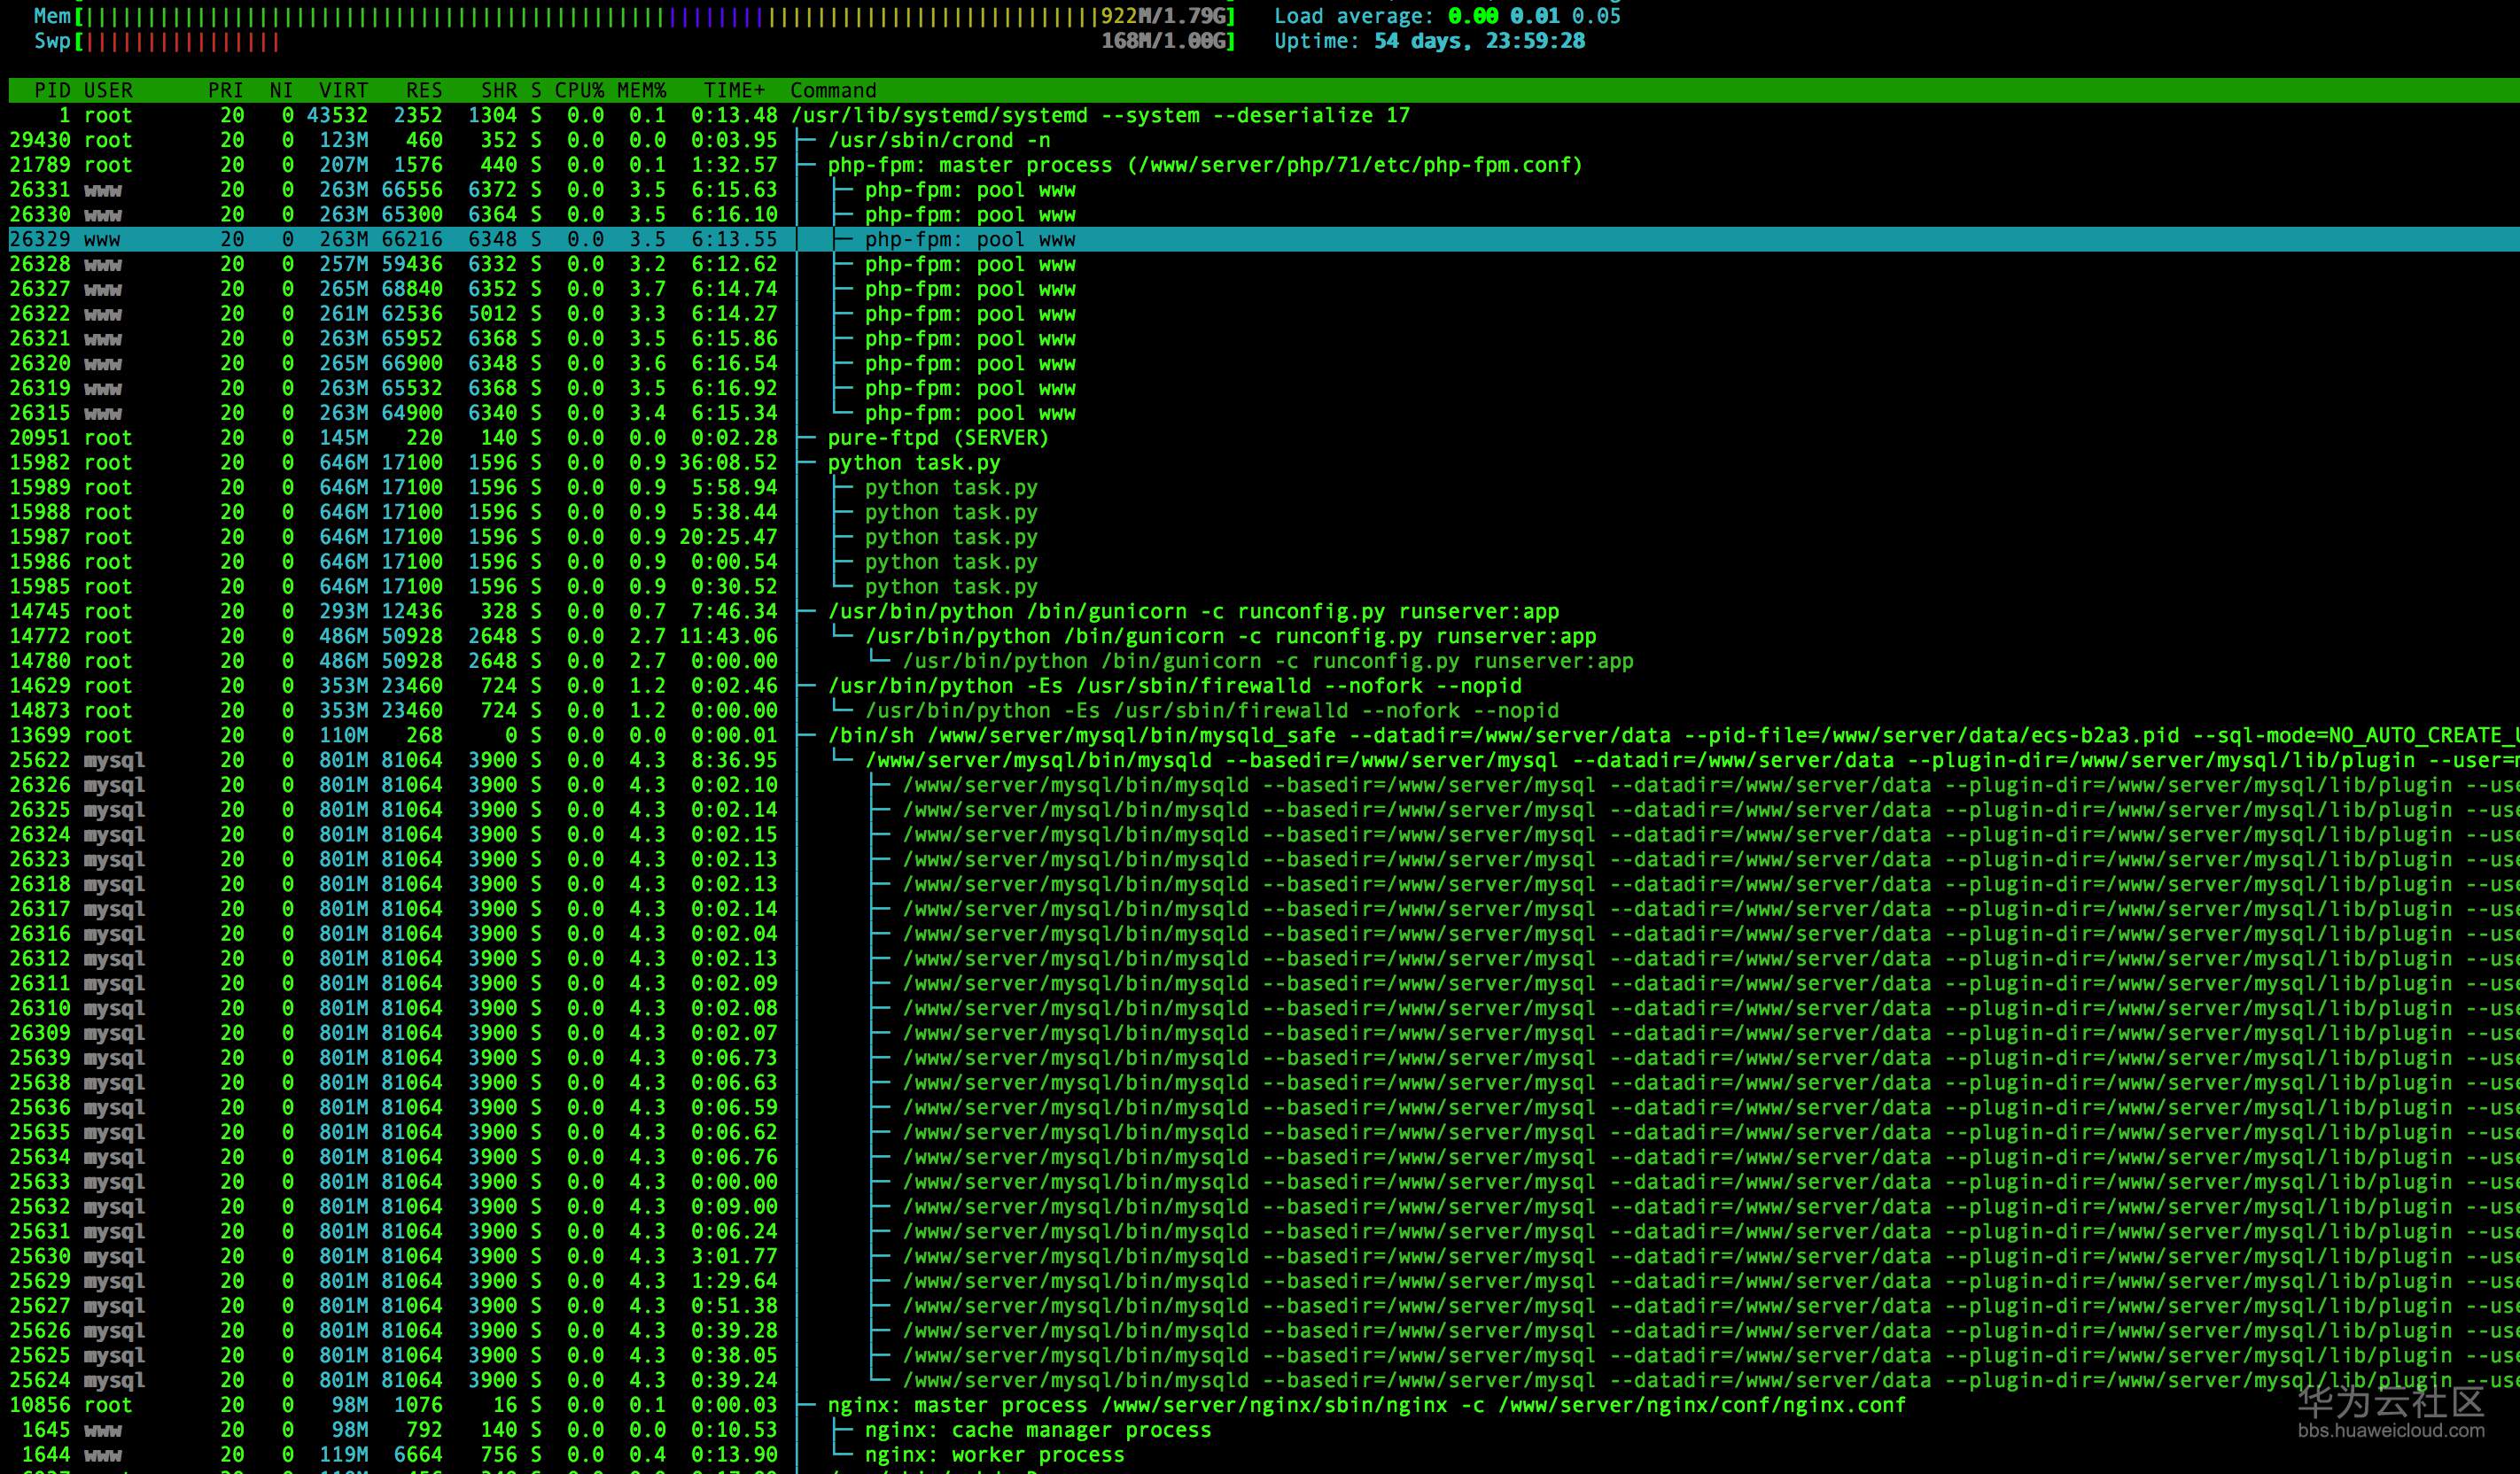Select the parent python task.py process PID 15982
The image size is (2520, 1474).
(x=913, y=463)
